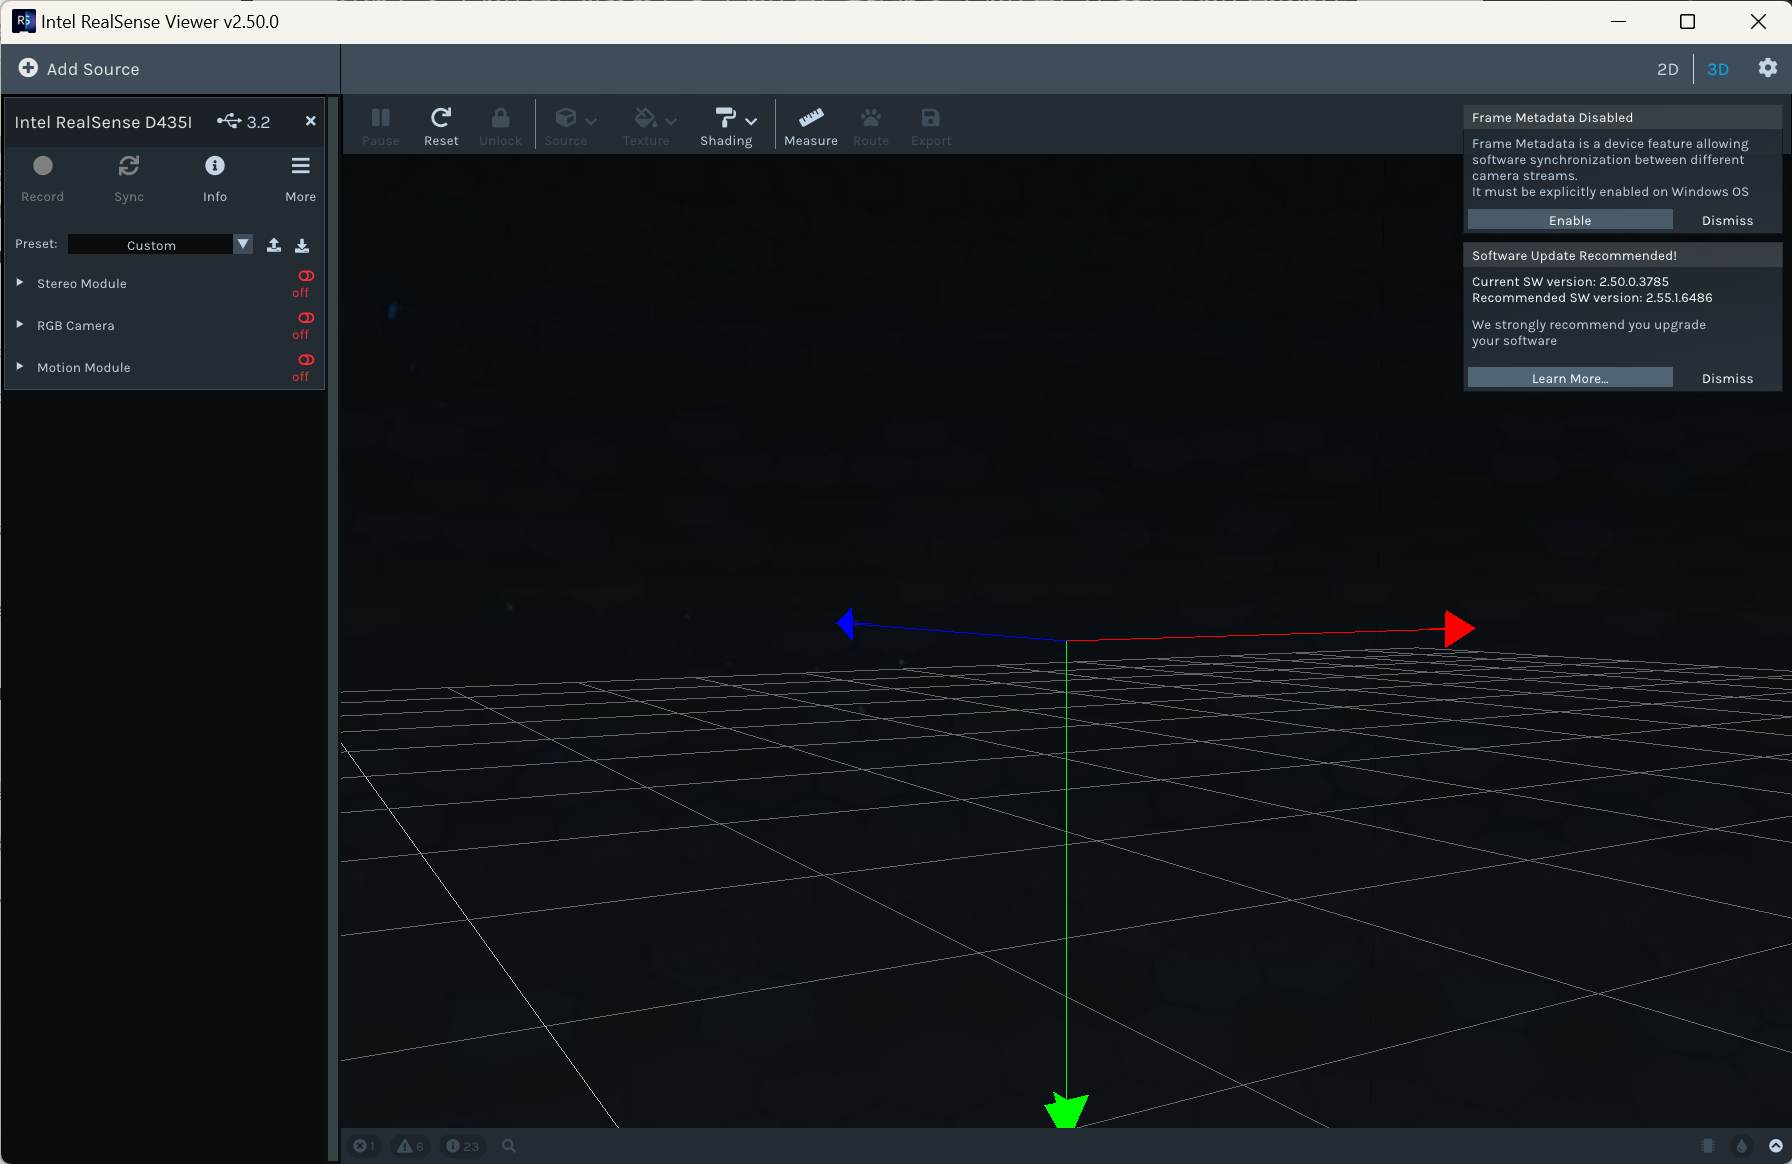Minimize the RealSense Viewer window
Screen dimensions: 1792x1164
(x=1618, y=21)
